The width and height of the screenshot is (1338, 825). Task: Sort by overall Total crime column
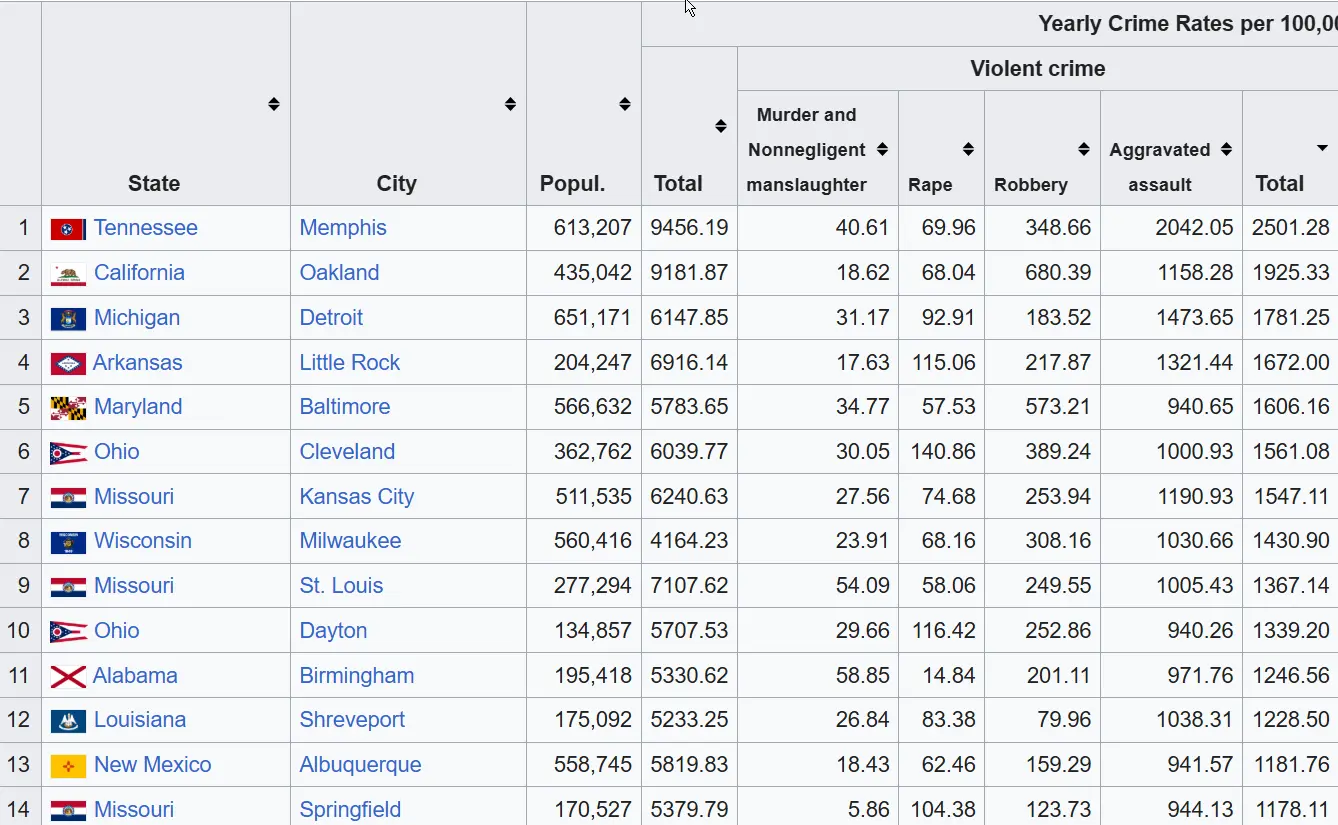(x=720, y=126)
